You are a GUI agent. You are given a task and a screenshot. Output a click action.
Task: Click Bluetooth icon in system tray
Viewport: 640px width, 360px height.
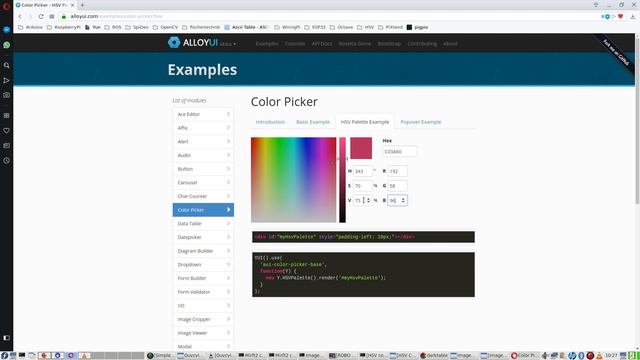point(581,356)
